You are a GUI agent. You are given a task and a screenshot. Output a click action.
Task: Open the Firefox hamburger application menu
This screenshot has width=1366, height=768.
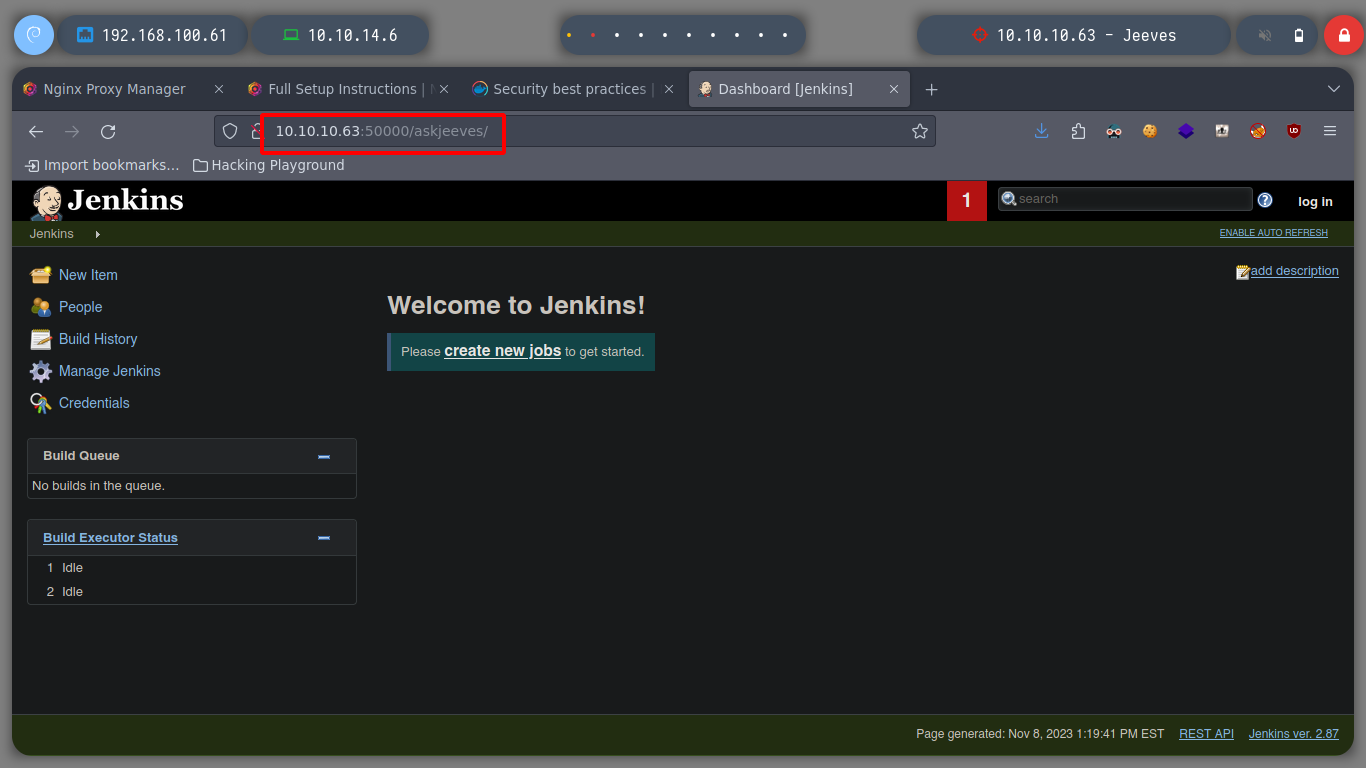coord(1330,131)
